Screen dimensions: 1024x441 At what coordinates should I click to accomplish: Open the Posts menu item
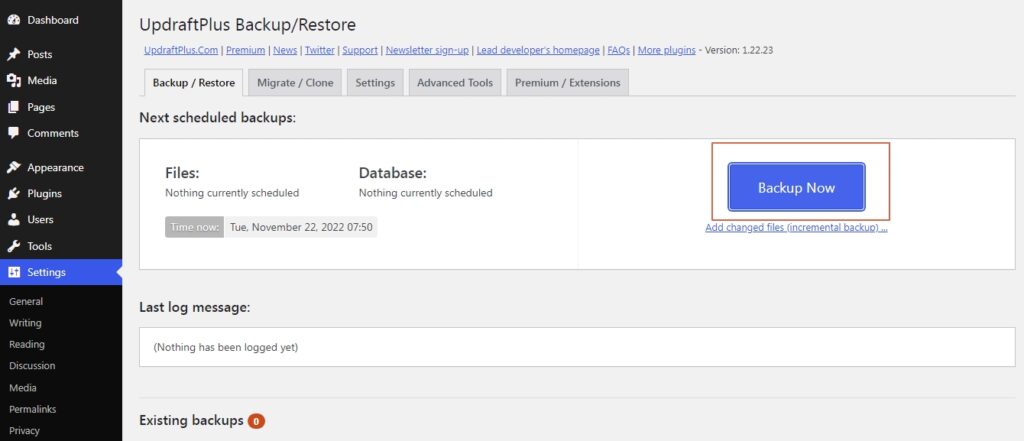click(x=61, y=54)
